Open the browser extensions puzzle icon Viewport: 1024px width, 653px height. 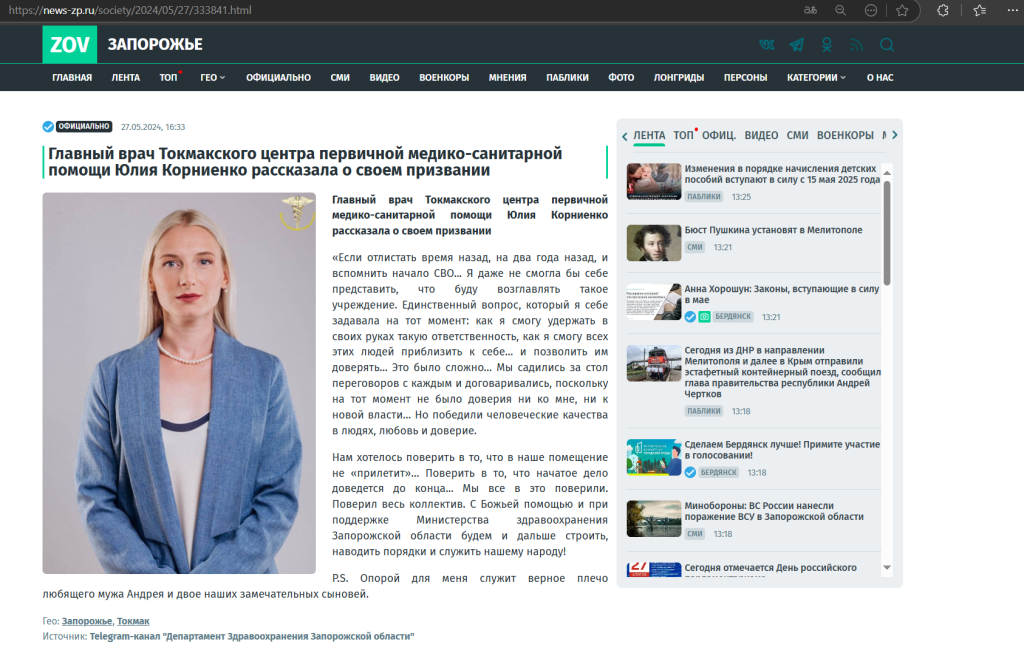coord(942,10)
